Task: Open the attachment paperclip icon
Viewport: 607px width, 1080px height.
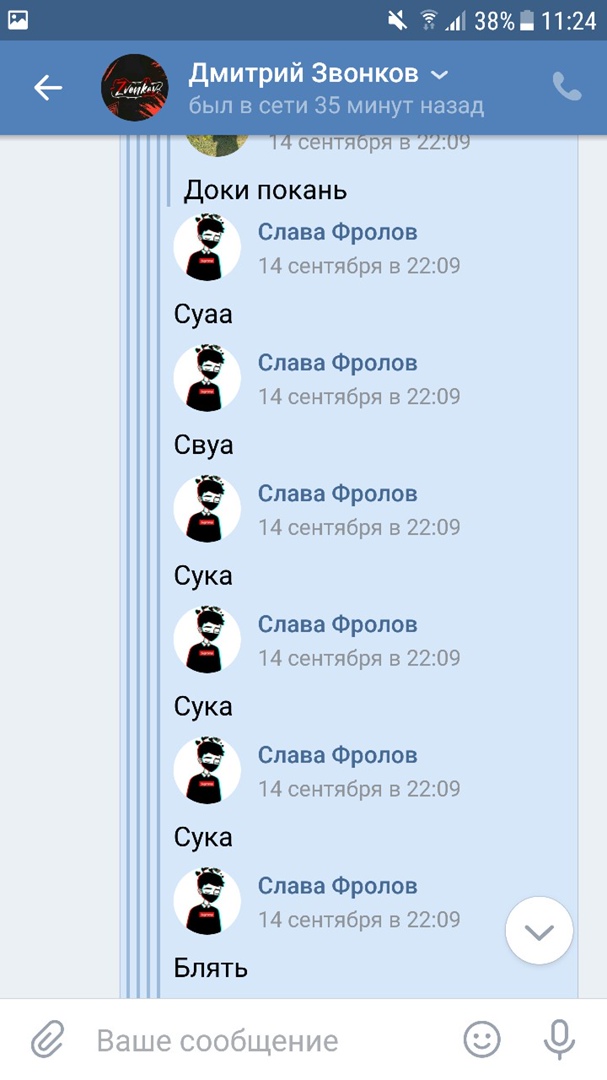Action: point(48,1039)
